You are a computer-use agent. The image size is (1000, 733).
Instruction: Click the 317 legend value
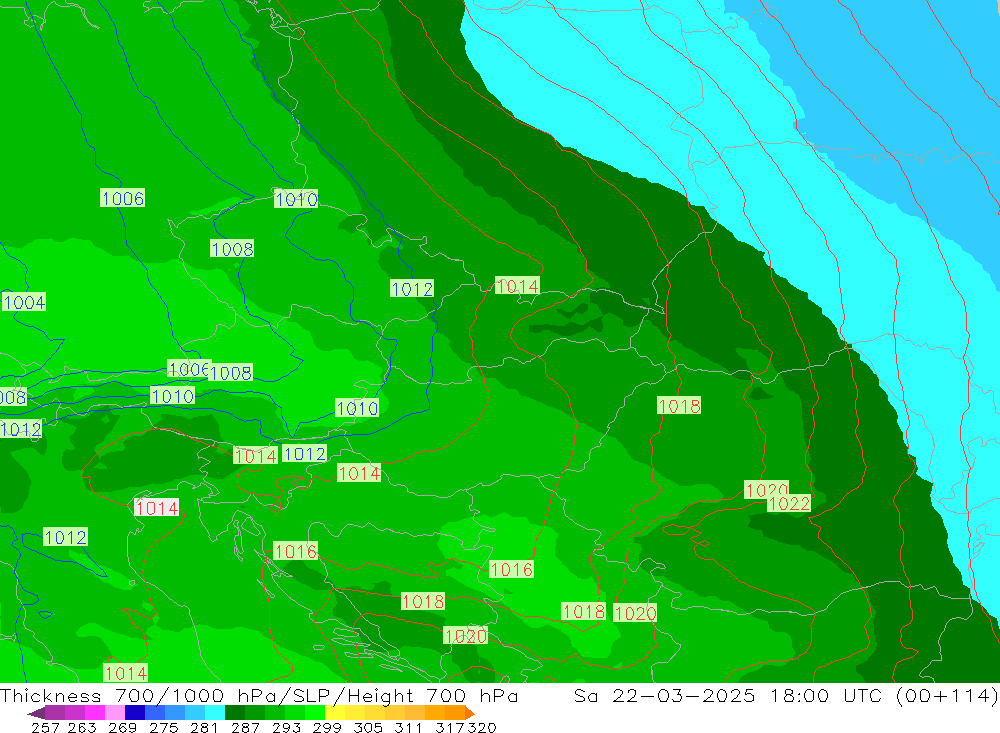pyautogui.click(x=450, y=727)
